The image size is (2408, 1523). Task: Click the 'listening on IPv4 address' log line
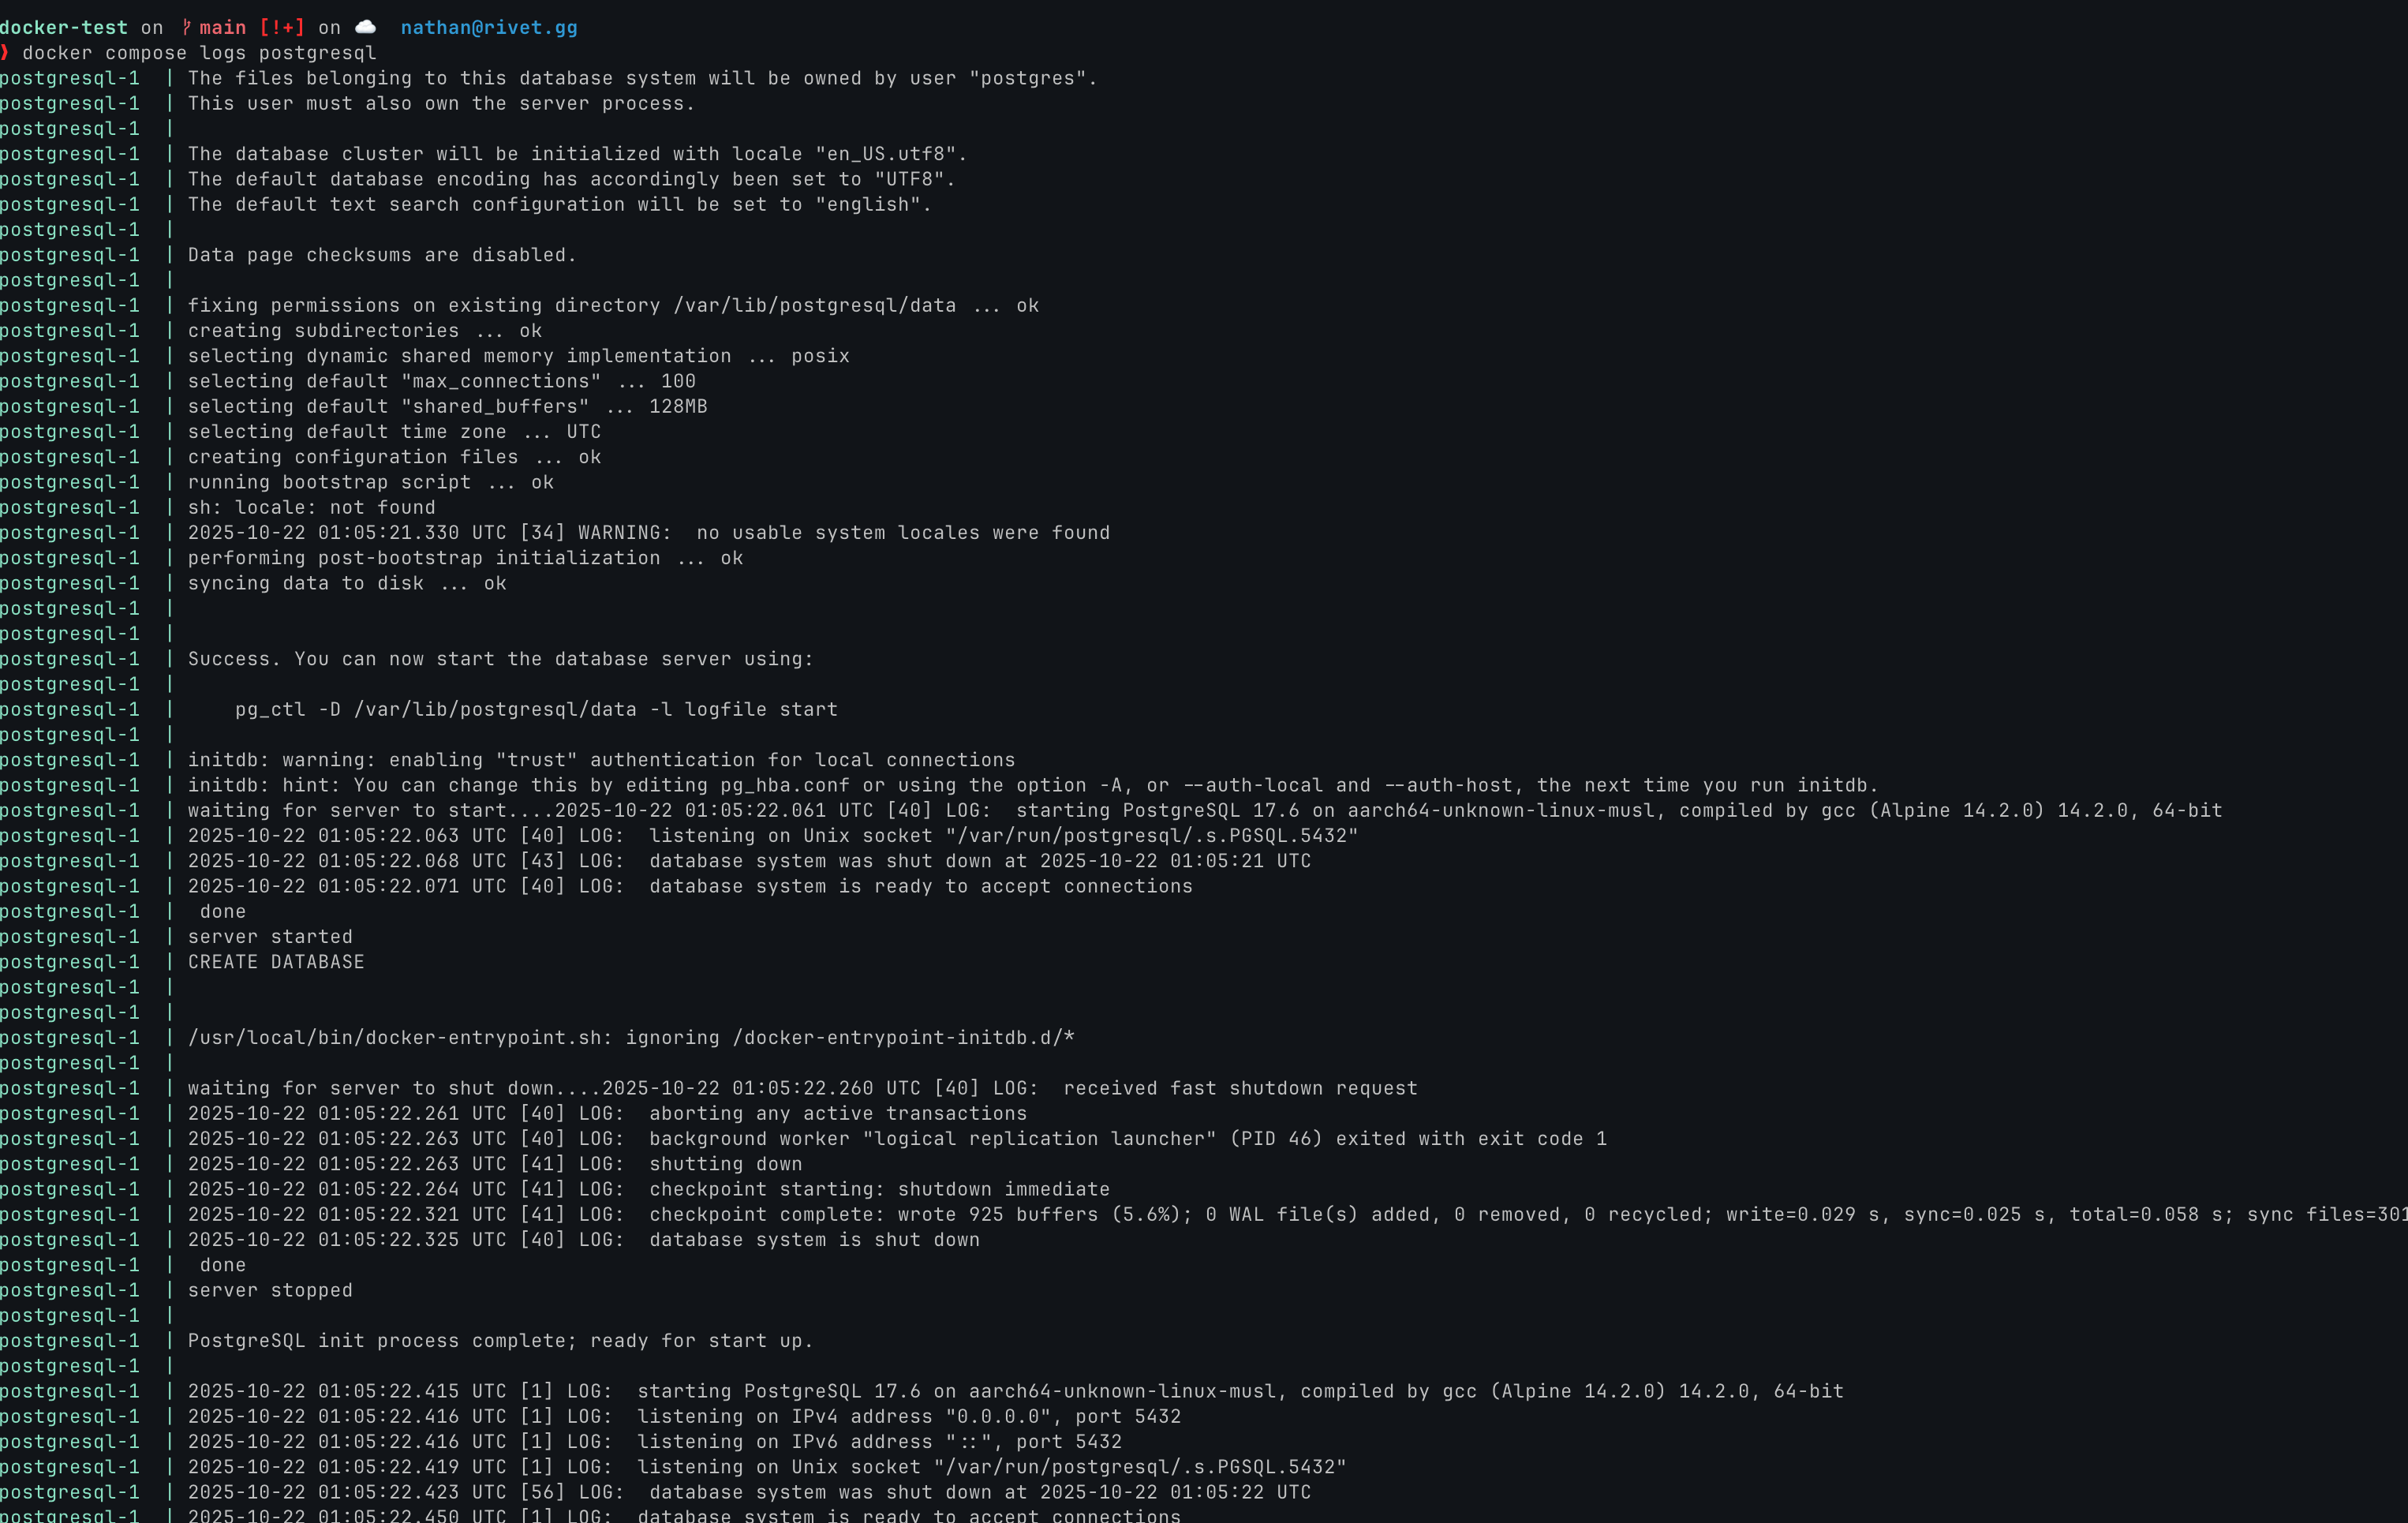(x=908, y=1416)
